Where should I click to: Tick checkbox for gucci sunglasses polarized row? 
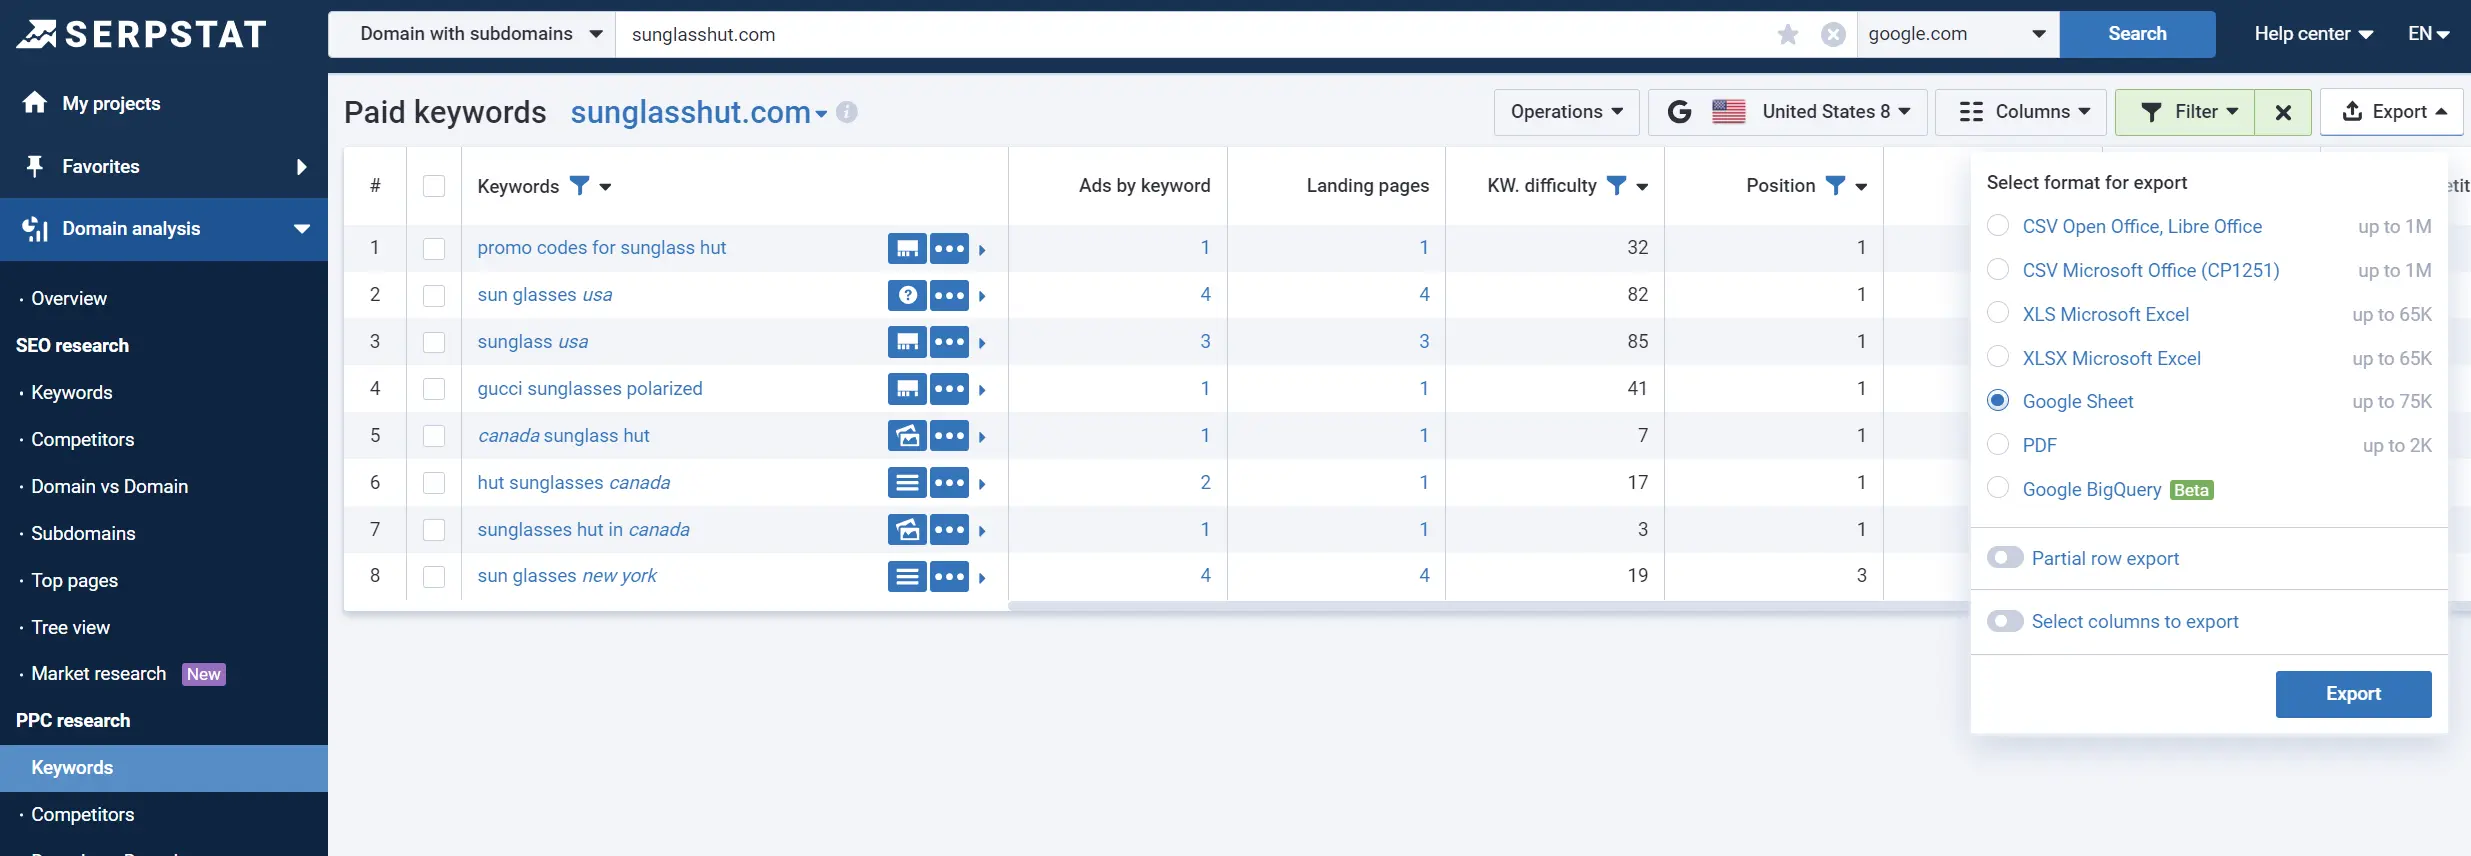tap(434, 389)
